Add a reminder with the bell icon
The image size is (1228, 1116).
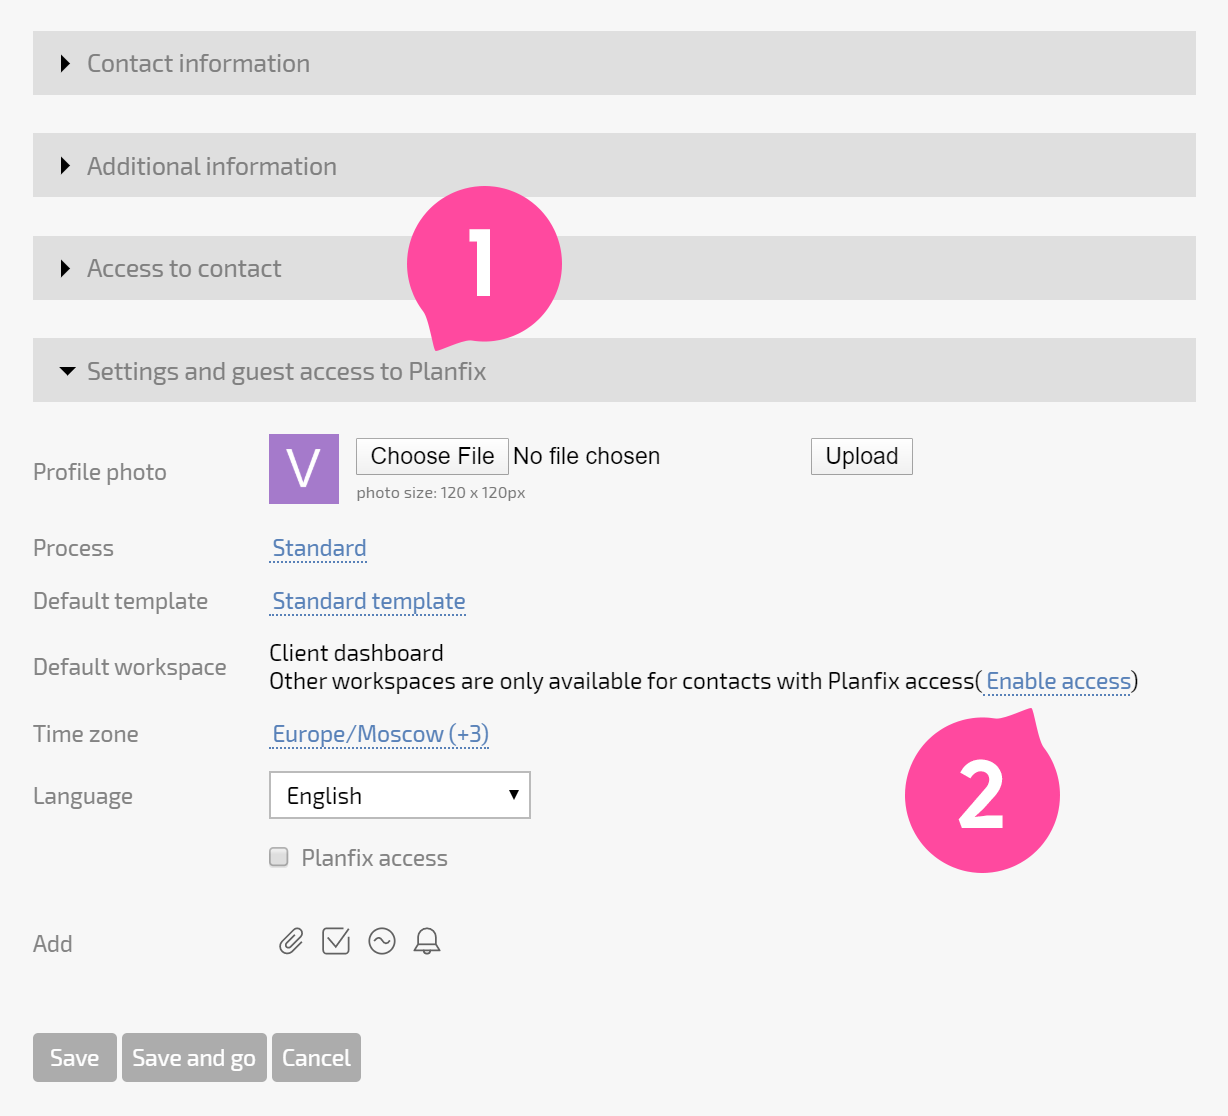click(x=427, y=941)
